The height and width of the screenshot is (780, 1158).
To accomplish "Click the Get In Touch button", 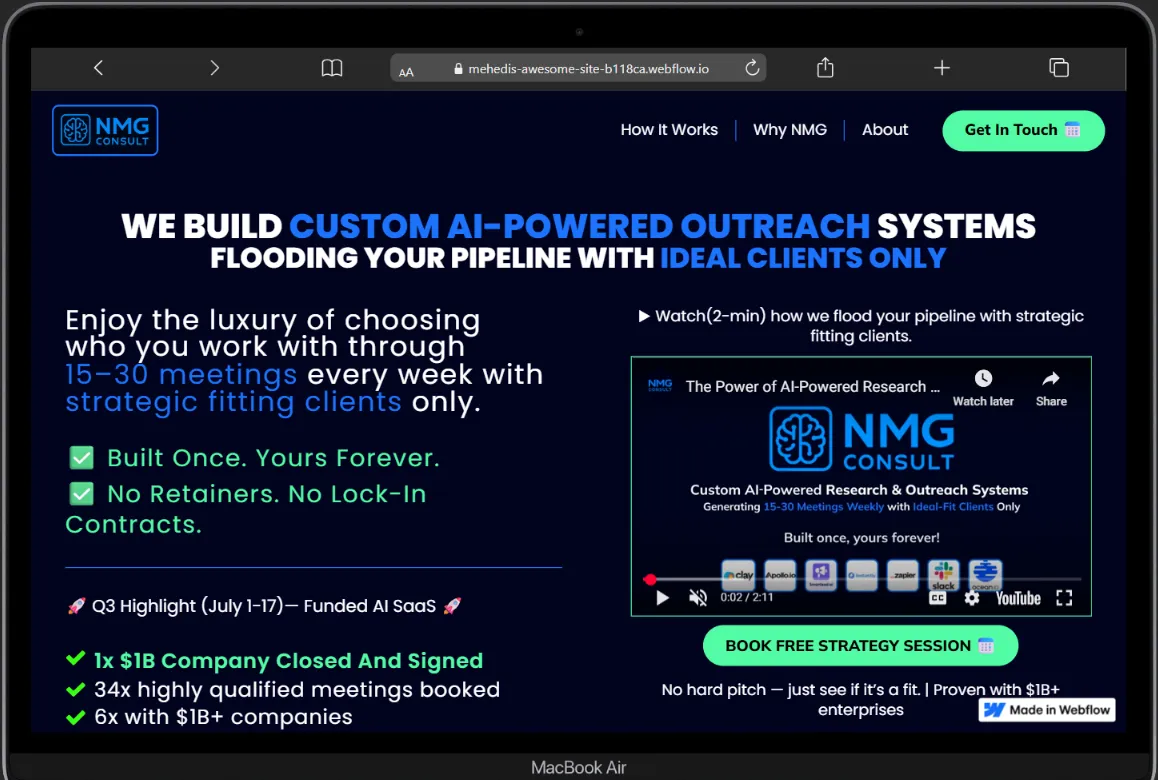I will (x=1022, y=130).
